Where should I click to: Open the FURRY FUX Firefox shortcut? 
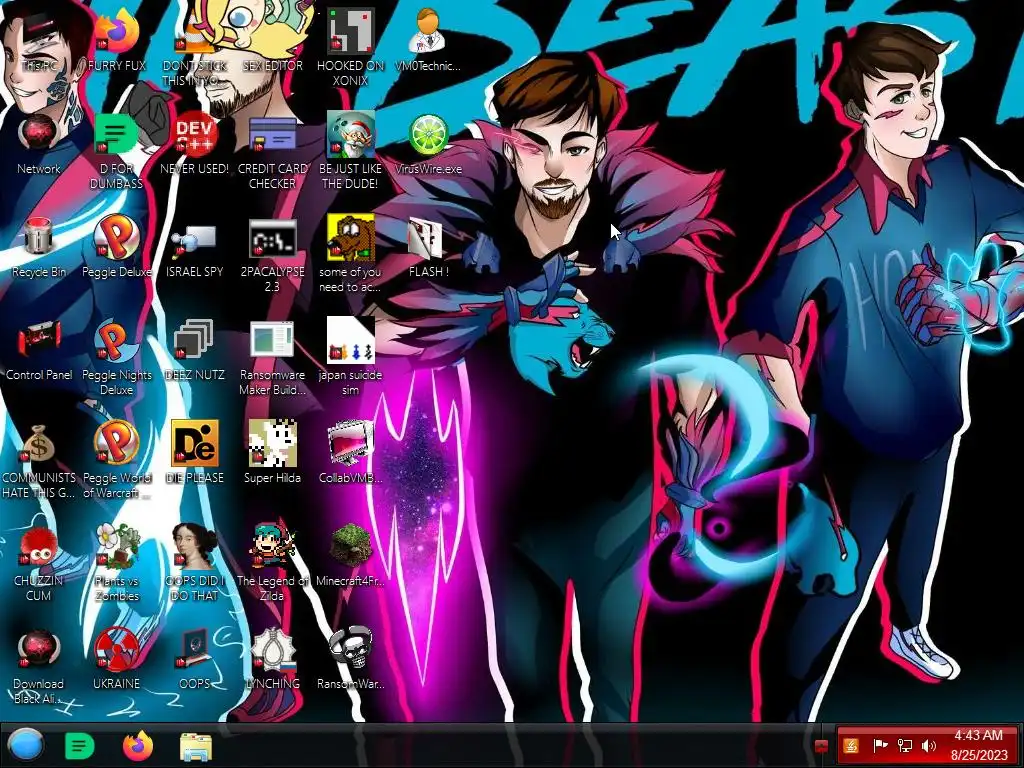(x=116, y=40)
